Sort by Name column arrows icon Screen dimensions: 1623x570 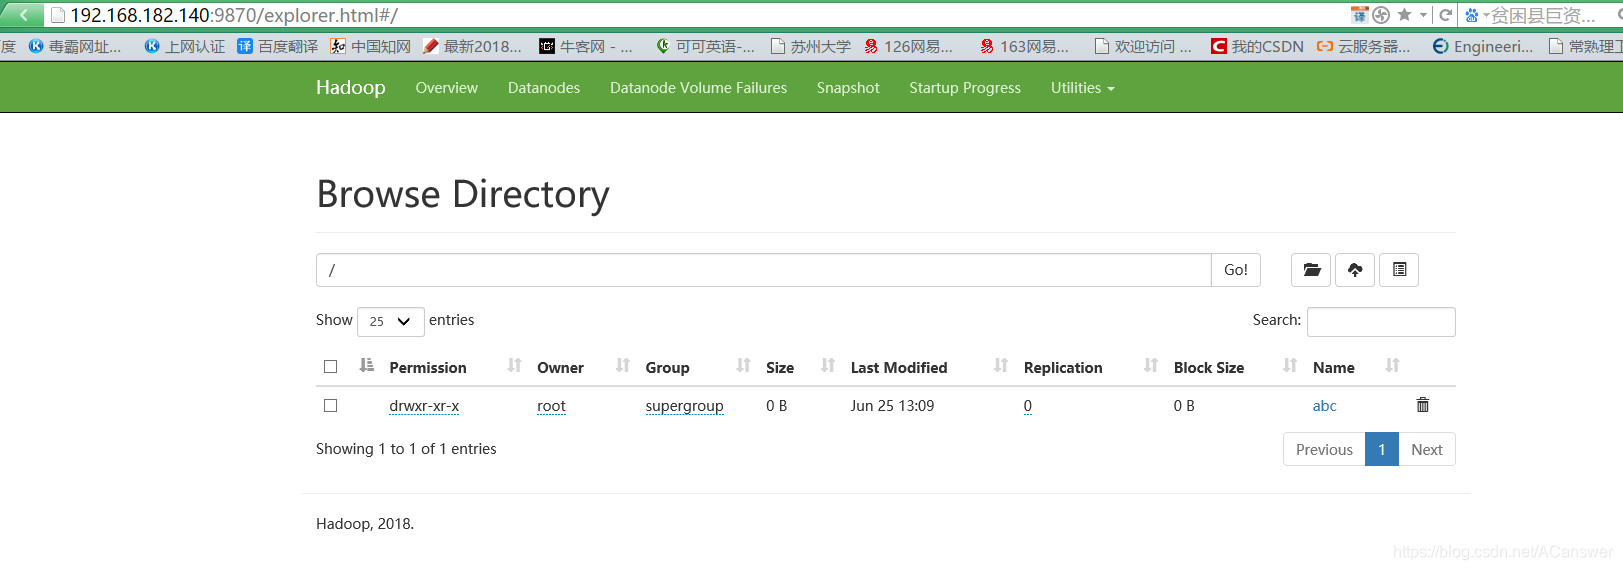pos(1392,366)
